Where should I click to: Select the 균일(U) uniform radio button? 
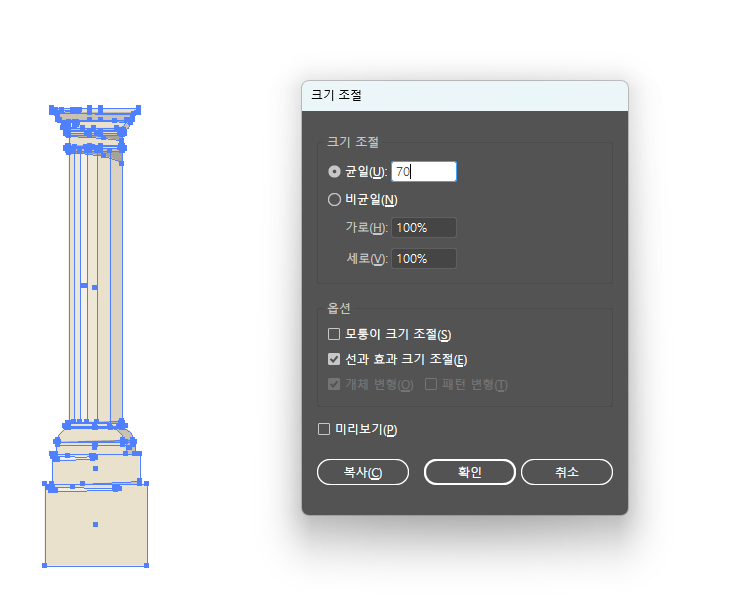point(334,172)
